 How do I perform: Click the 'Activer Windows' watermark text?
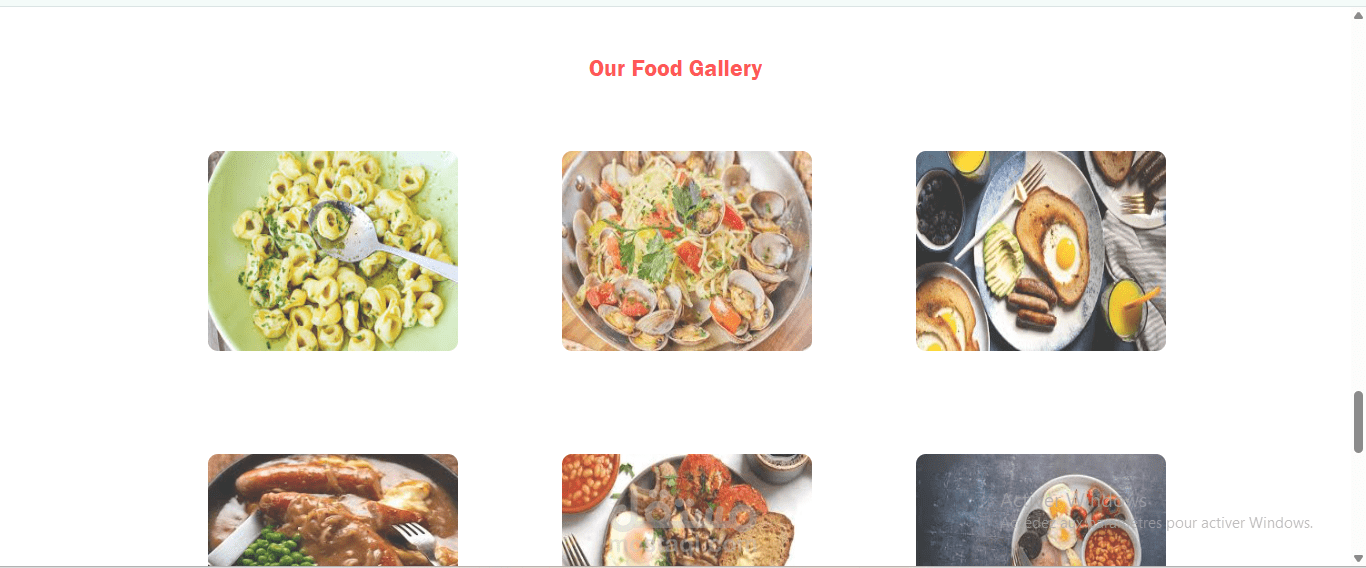1074,501
